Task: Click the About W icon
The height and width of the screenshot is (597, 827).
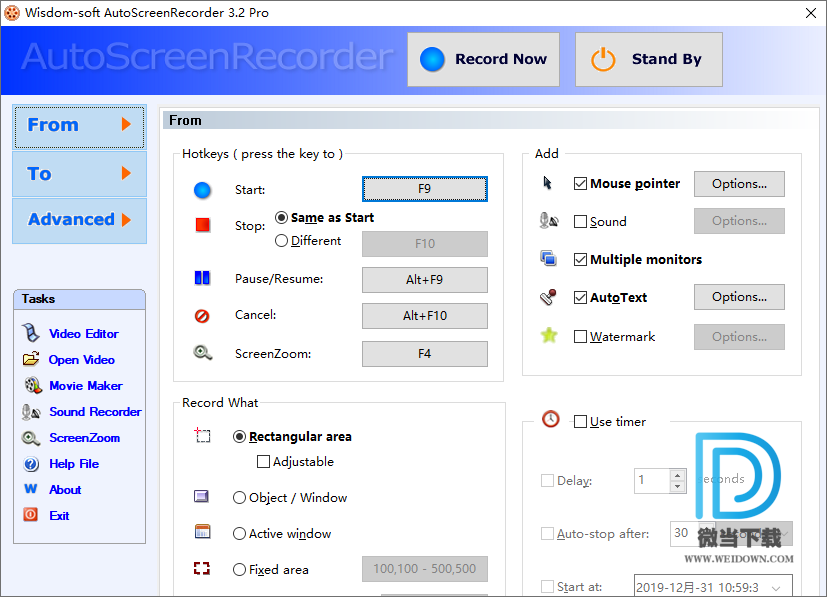Action: click(31, 489)
